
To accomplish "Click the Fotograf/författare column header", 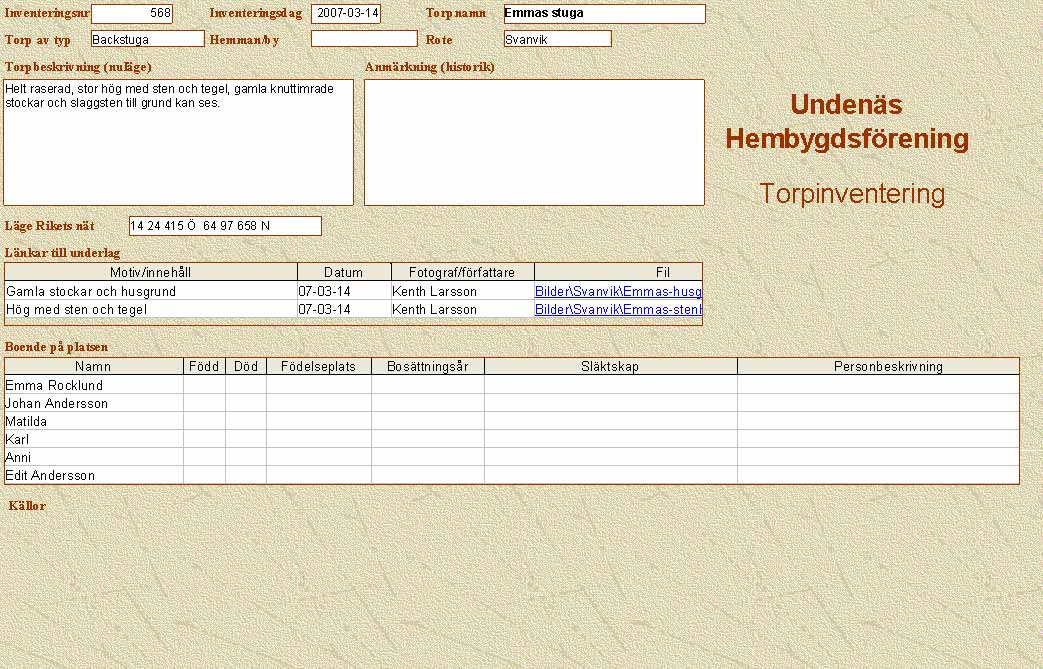I will pos(462,272).
